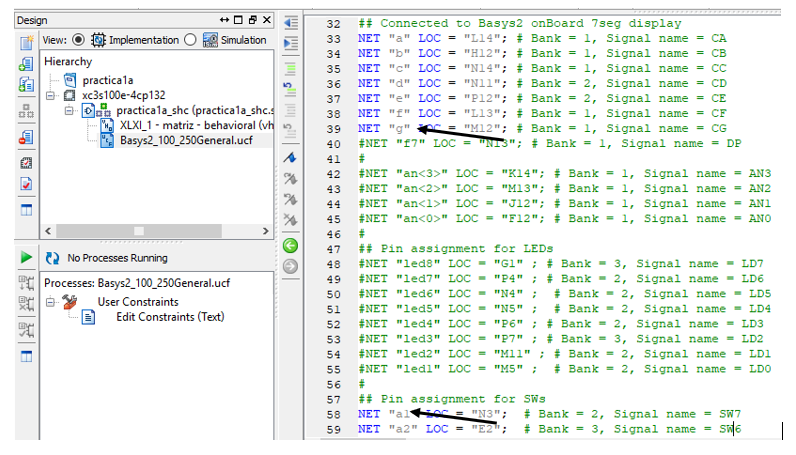The height and width of the screenshot is (455, 796).
Task: Click the comment '## Pin assignment for LEDs'
Action: [456, 249]
